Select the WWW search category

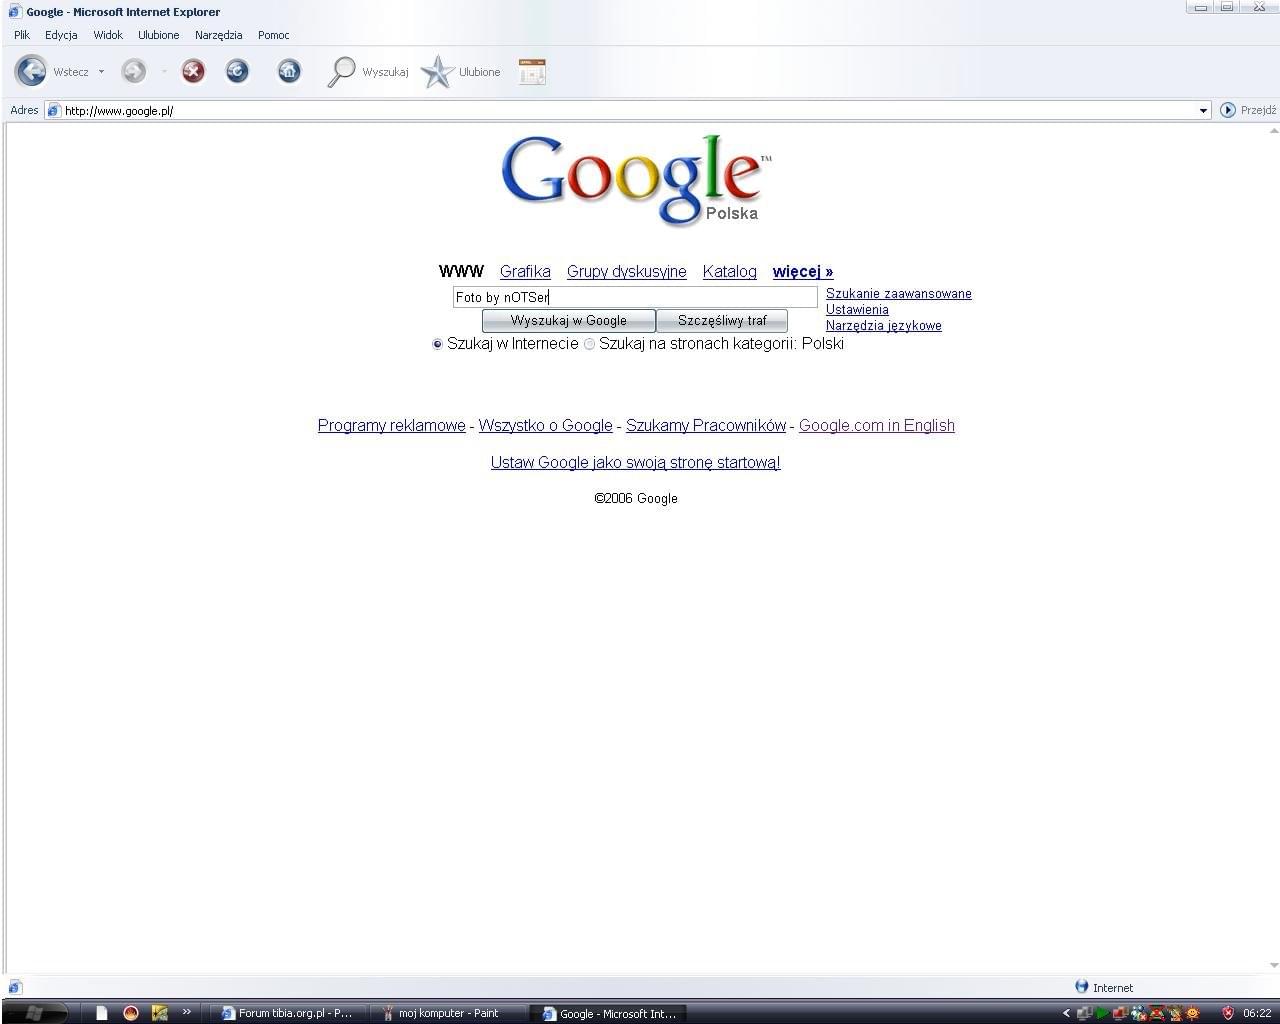pyautogui.click(x=461, y=271)
